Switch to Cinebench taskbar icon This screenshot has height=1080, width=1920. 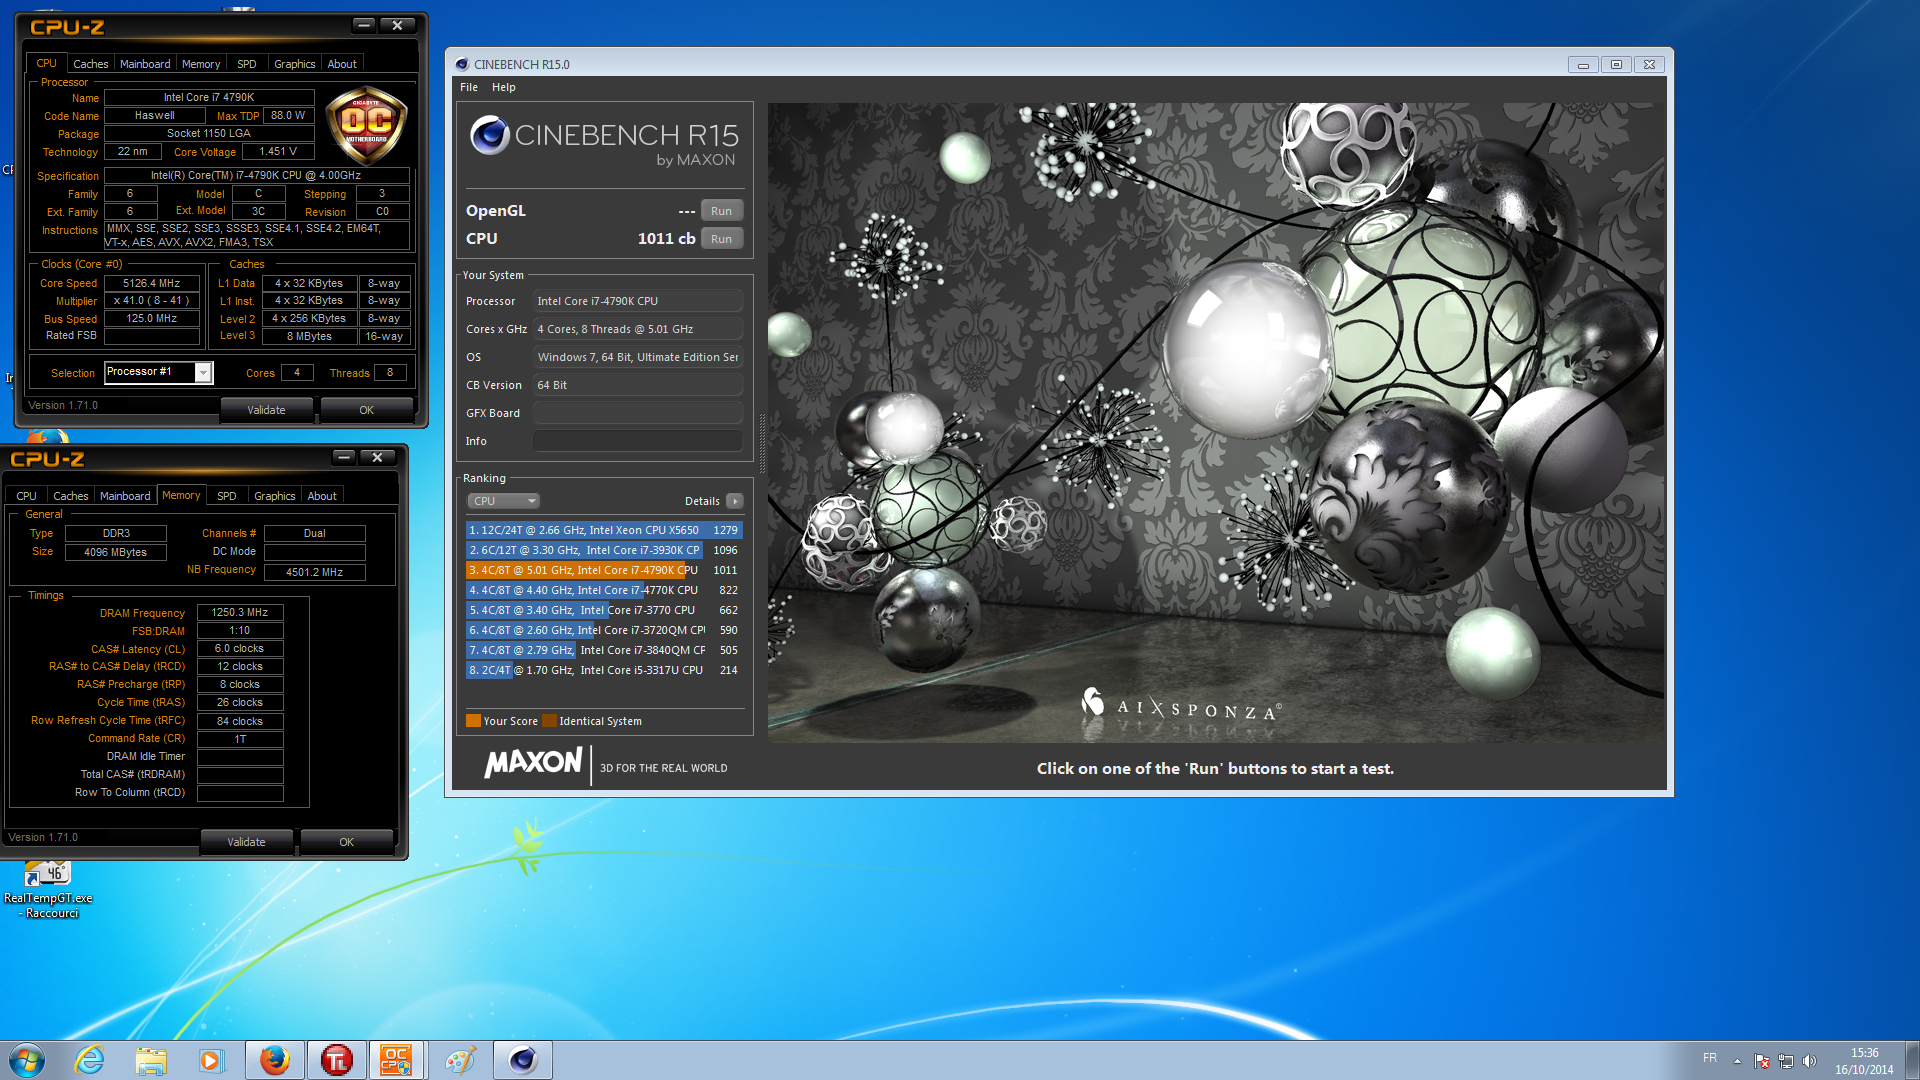(x=523, y=1060)
